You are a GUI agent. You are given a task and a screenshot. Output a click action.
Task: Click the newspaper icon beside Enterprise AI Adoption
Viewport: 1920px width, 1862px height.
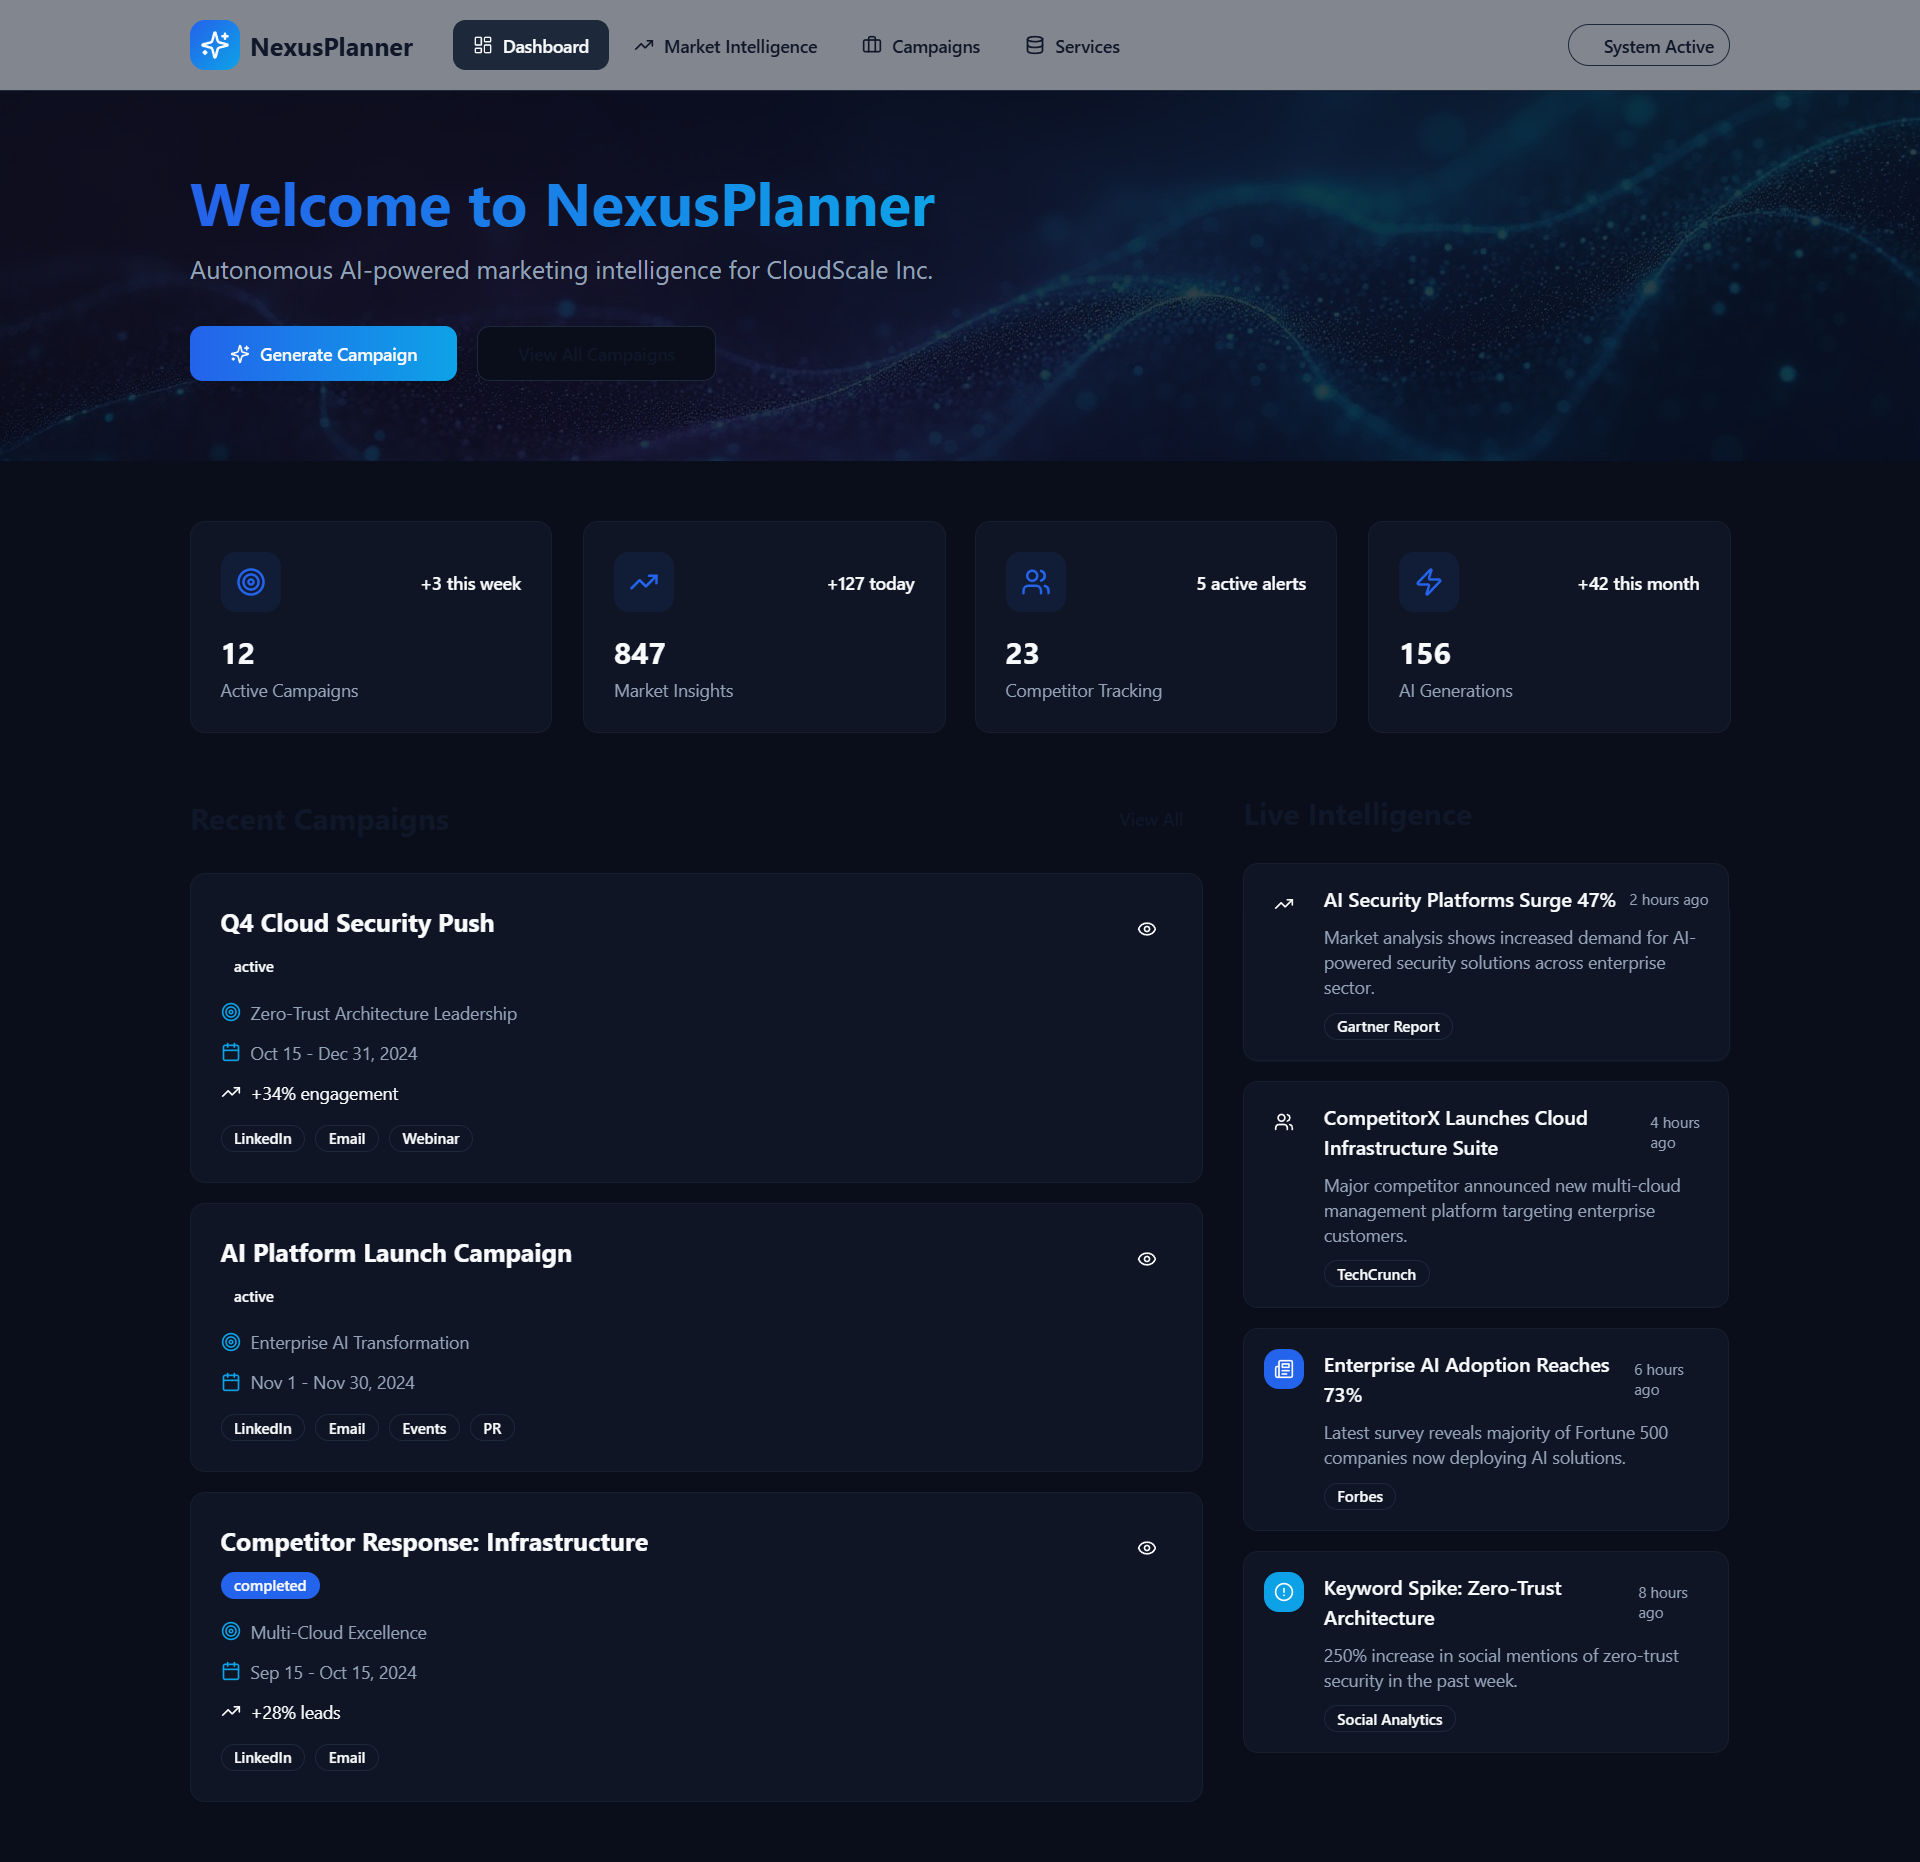click(x=1283, y=1369)
